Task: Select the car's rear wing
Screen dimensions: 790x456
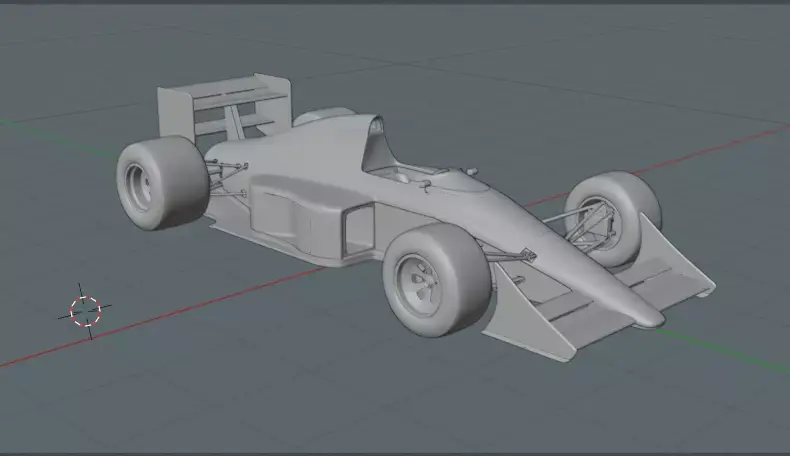Action: pos(224,107)
